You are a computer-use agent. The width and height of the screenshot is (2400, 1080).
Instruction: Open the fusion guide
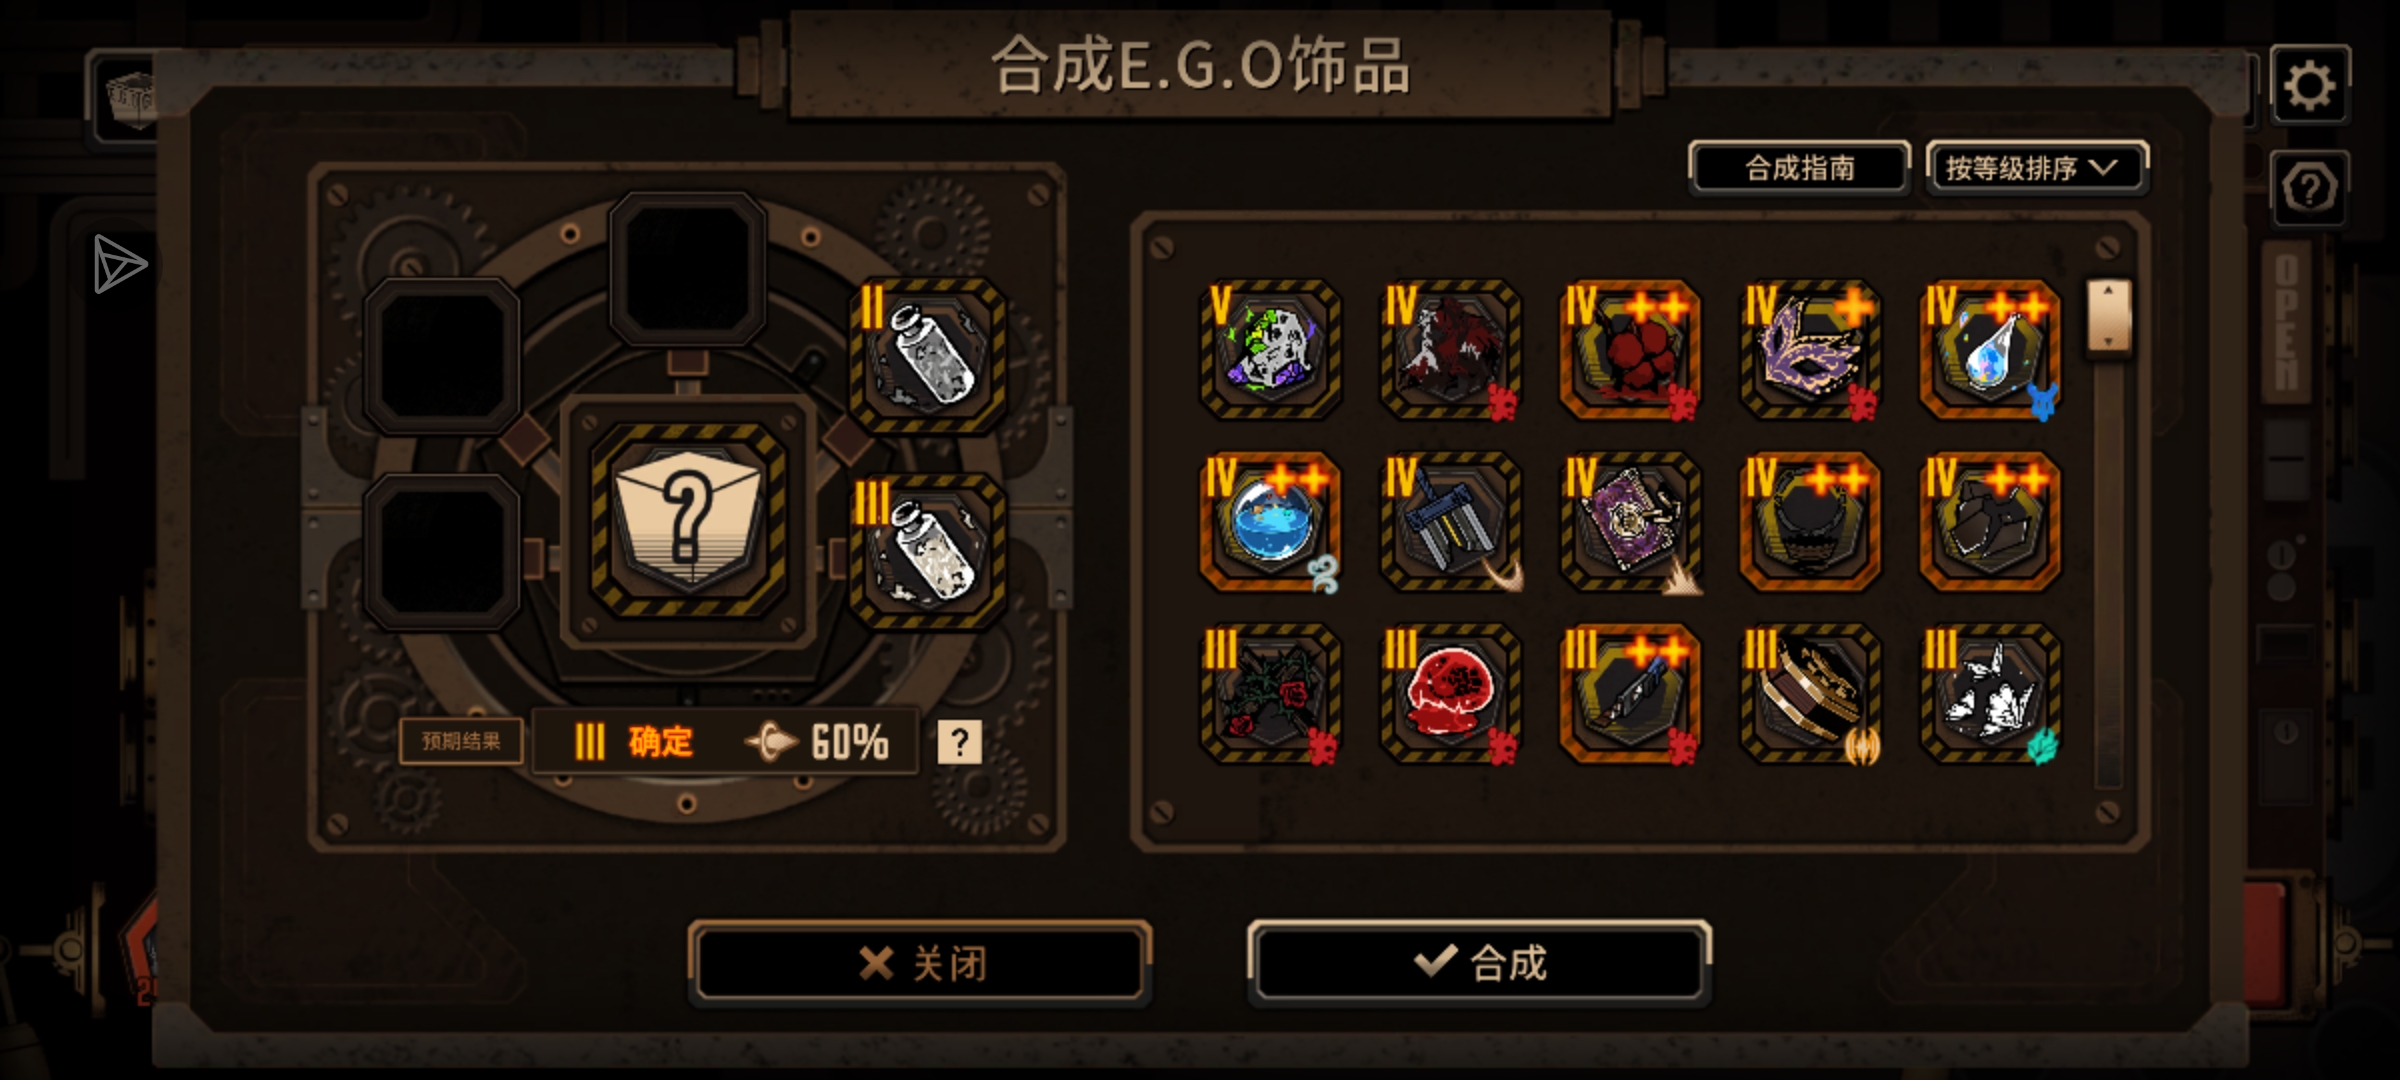tap(1800, 167)
